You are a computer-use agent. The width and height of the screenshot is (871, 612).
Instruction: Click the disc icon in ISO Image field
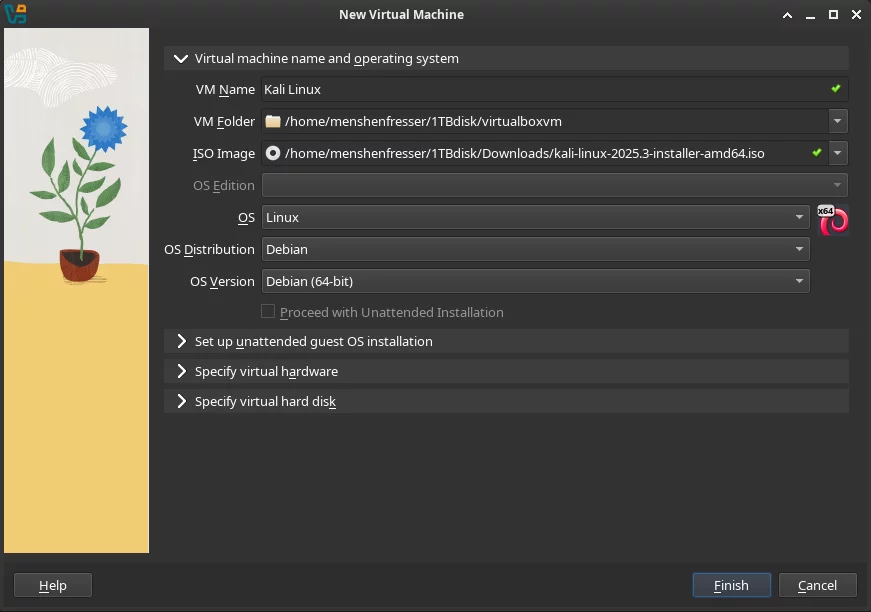pyautogui.click(x=273, y=154)
